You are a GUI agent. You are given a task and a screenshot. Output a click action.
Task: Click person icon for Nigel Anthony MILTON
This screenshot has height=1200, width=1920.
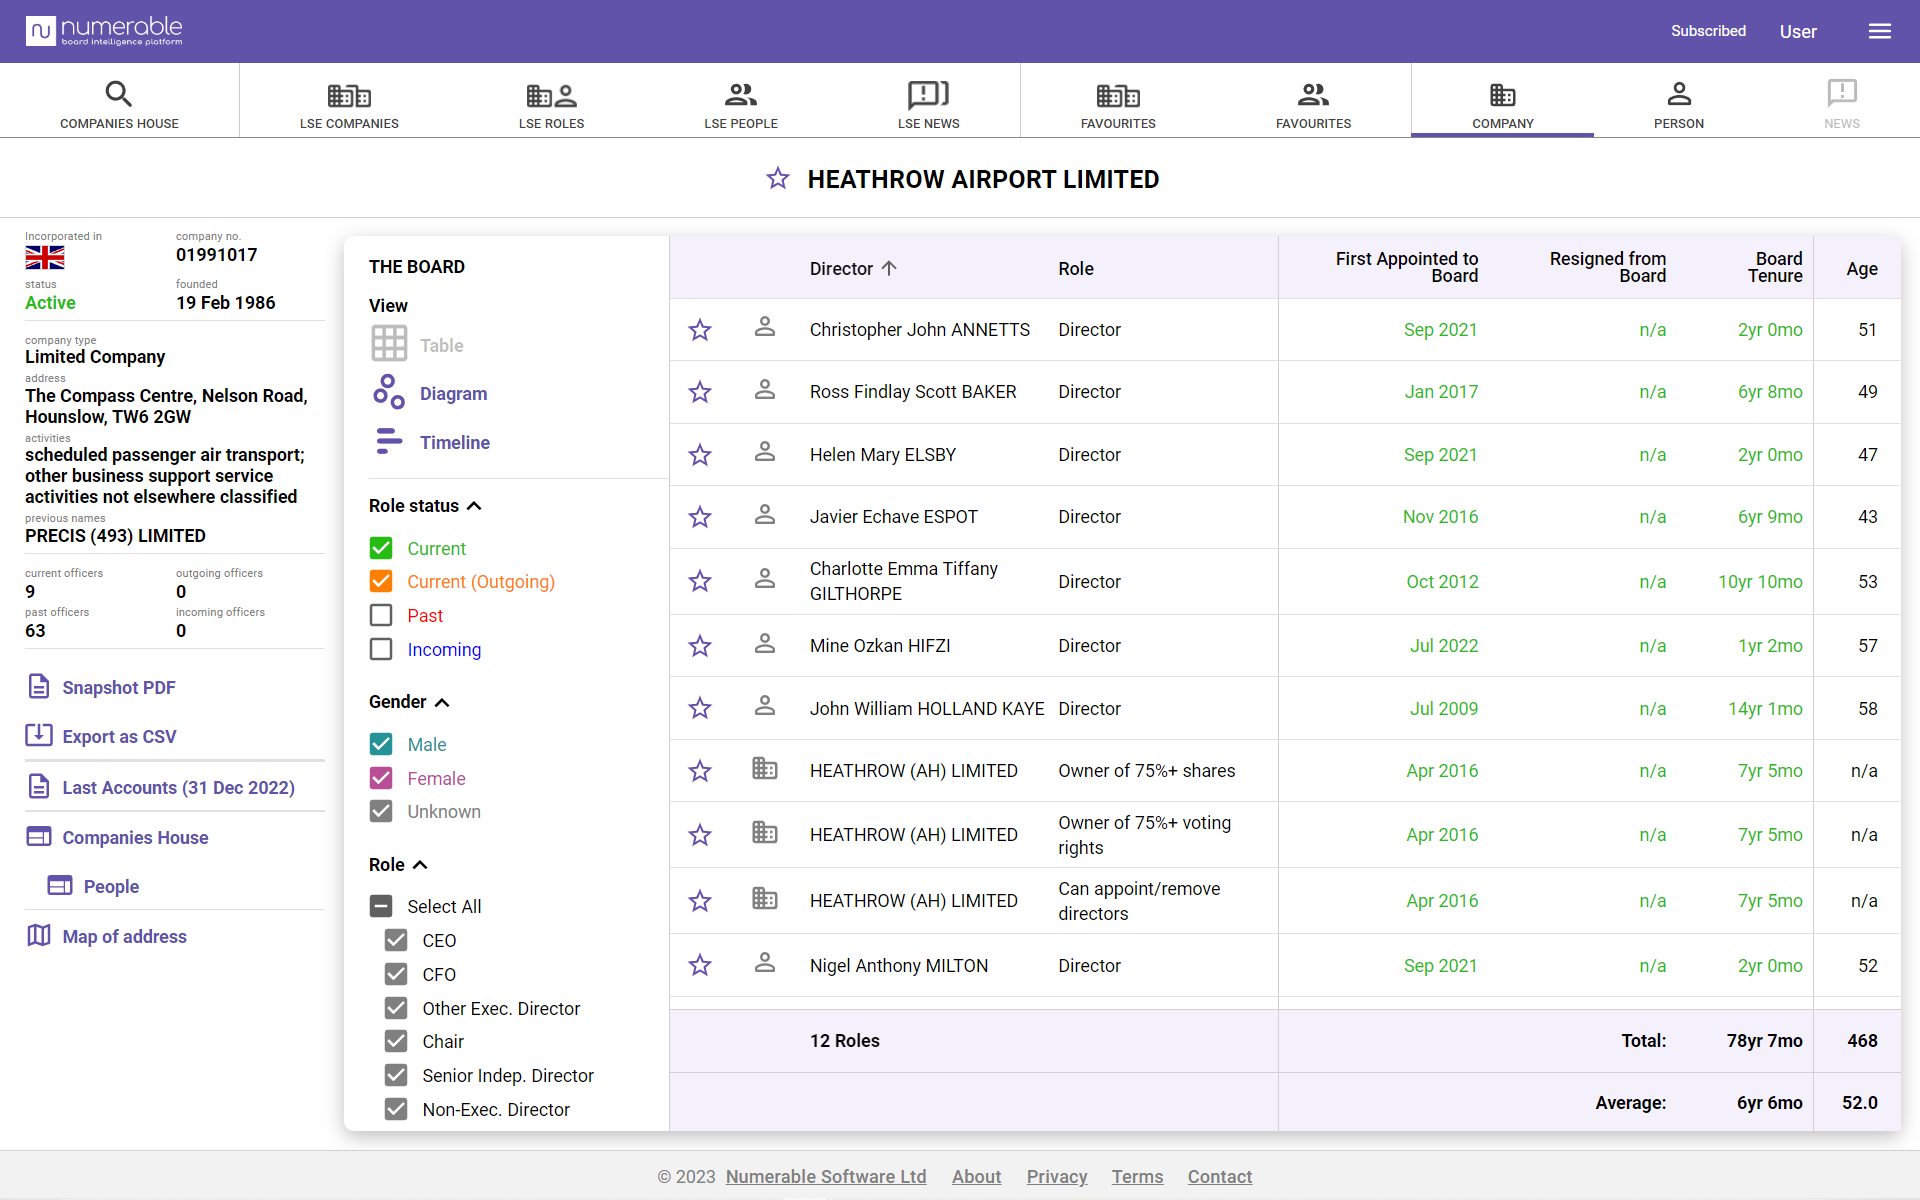coord(765,963)
